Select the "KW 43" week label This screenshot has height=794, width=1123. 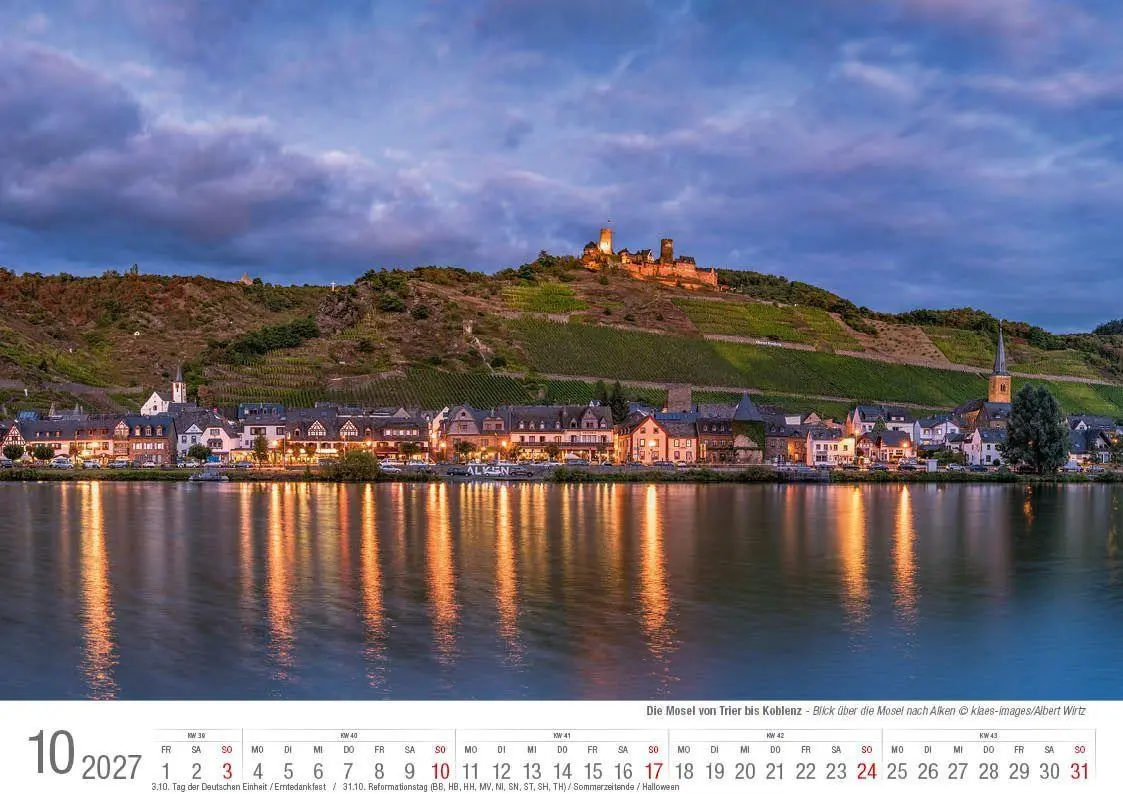(x=988, y=735)
